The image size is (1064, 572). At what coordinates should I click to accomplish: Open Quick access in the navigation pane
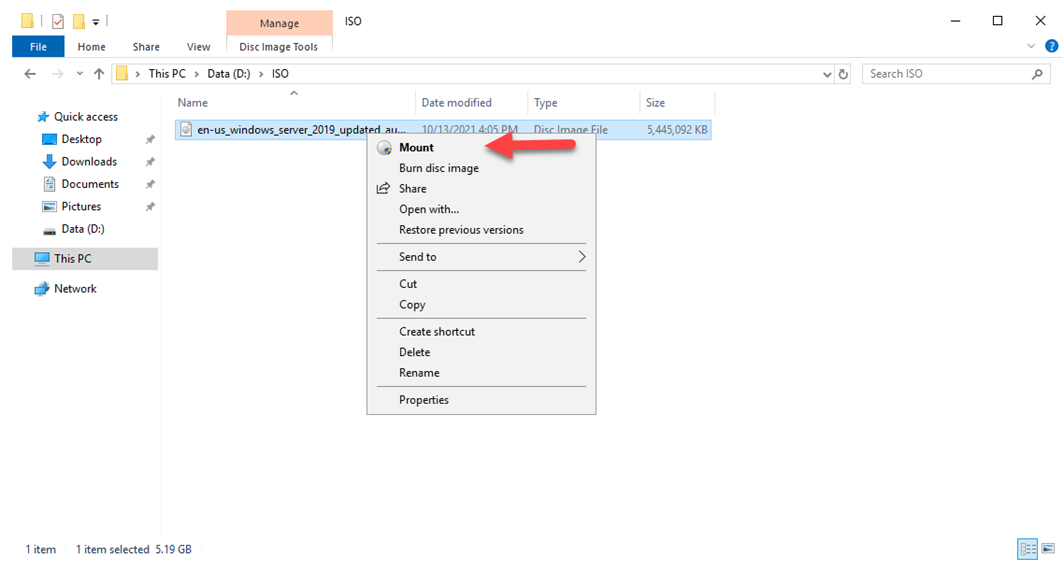point(86,117)
